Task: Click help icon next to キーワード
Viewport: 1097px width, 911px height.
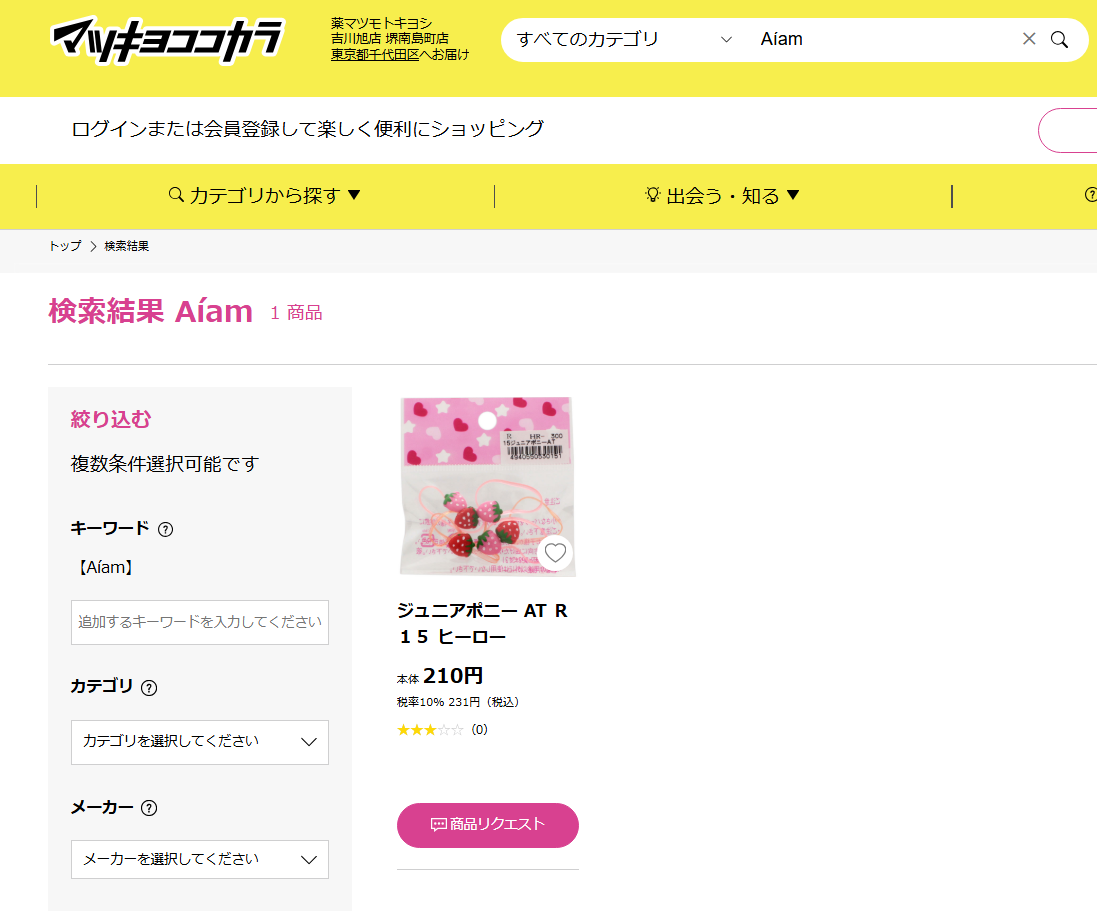Action: (x=165, y=530)
